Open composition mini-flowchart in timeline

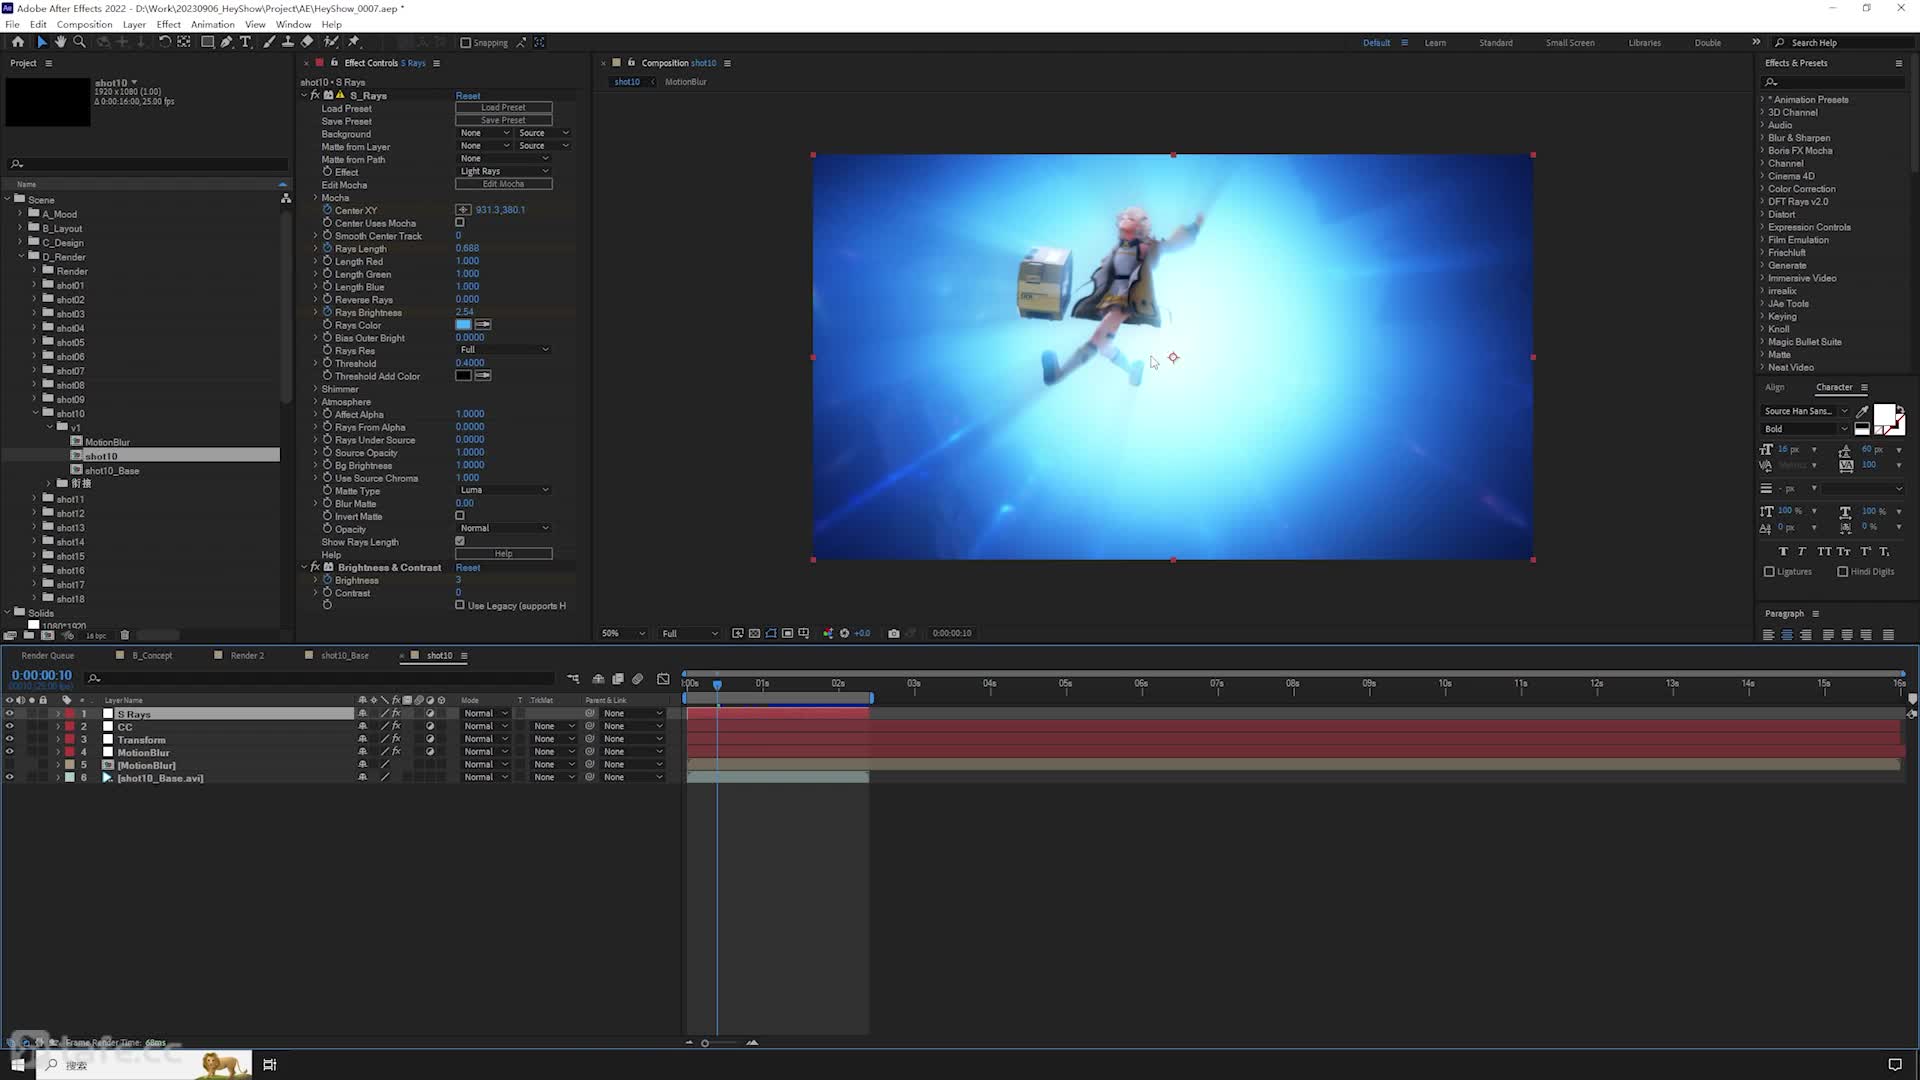pyautogui.click(x=573, y=679)
